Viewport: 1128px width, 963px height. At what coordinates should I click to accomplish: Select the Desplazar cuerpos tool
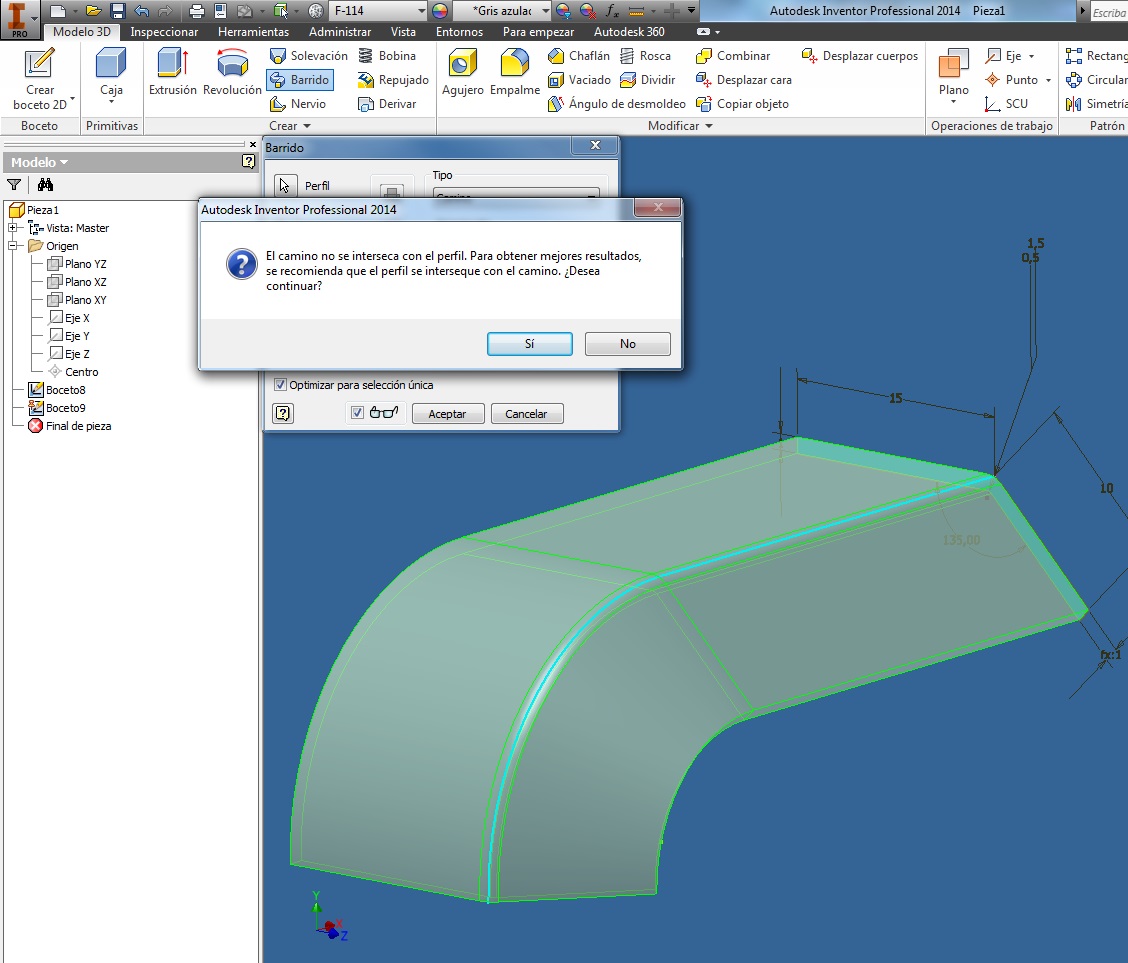pyautogui.click(x=860, y=55)
